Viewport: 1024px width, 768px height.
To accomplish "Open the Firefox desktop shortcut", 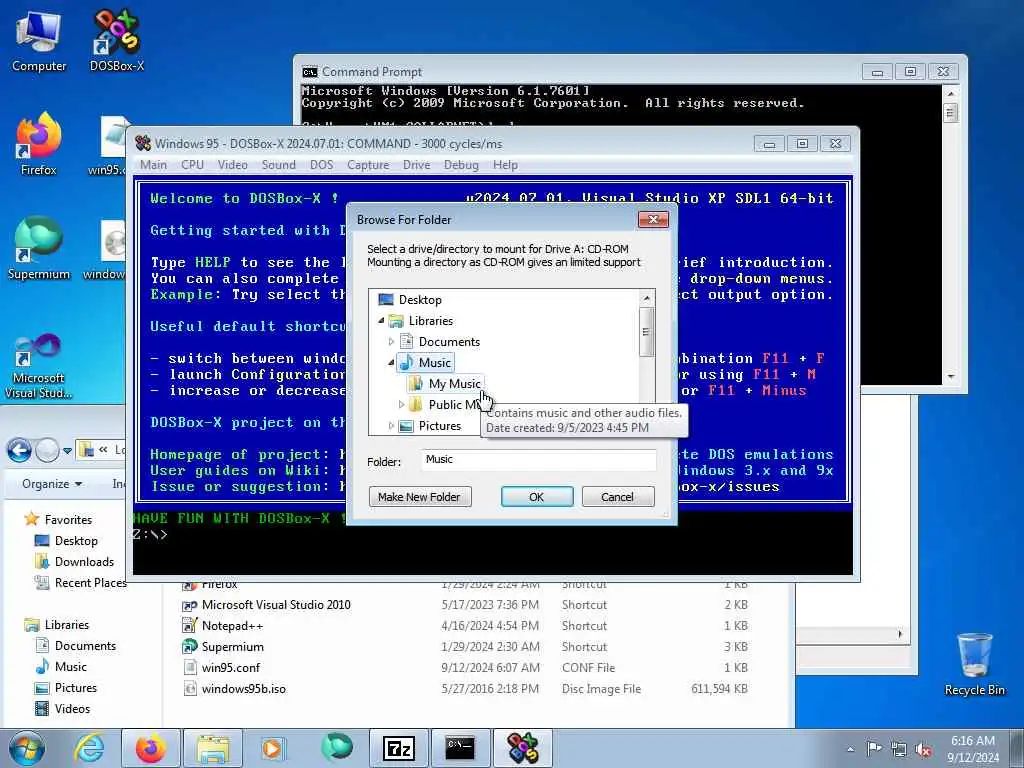I will pos(39,144).
